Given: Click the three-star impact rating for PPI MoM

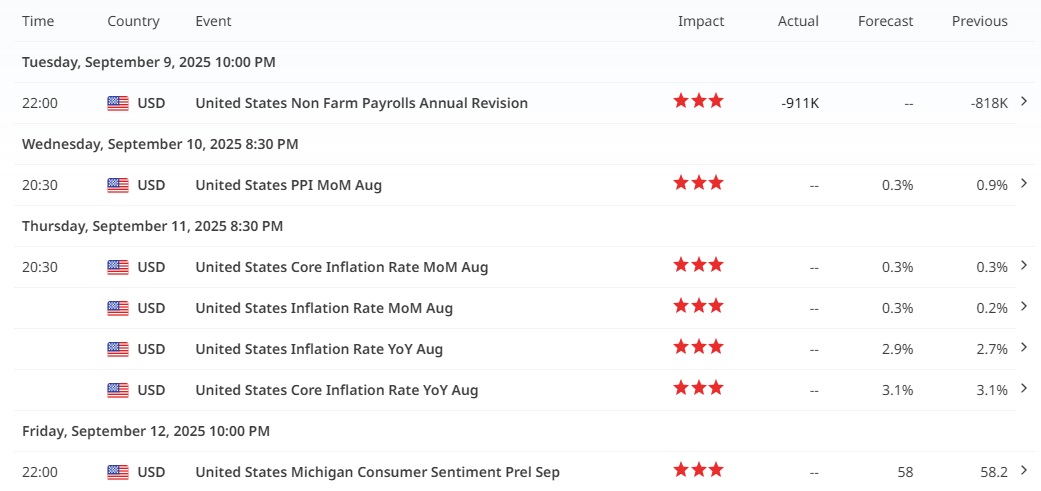Looking at the screenshot, I should click(698, 183).
